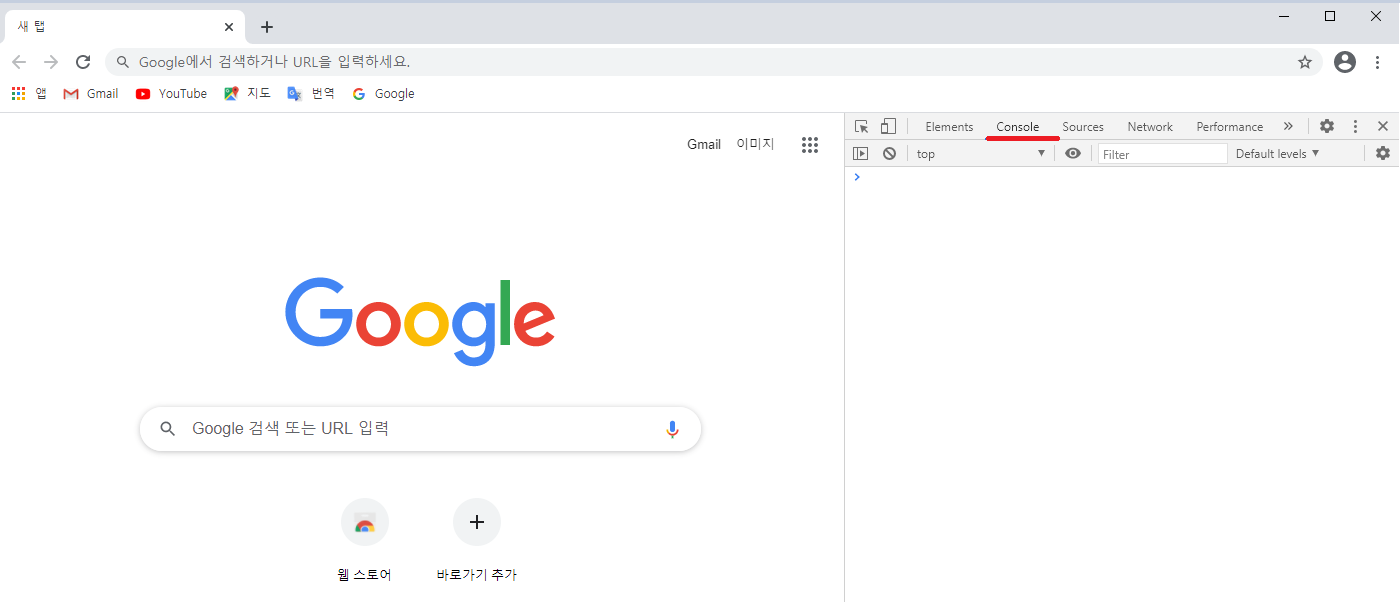Focus the console Filter field
The height and width of the screenshot is (603, 1400).
coord(1162,154)
